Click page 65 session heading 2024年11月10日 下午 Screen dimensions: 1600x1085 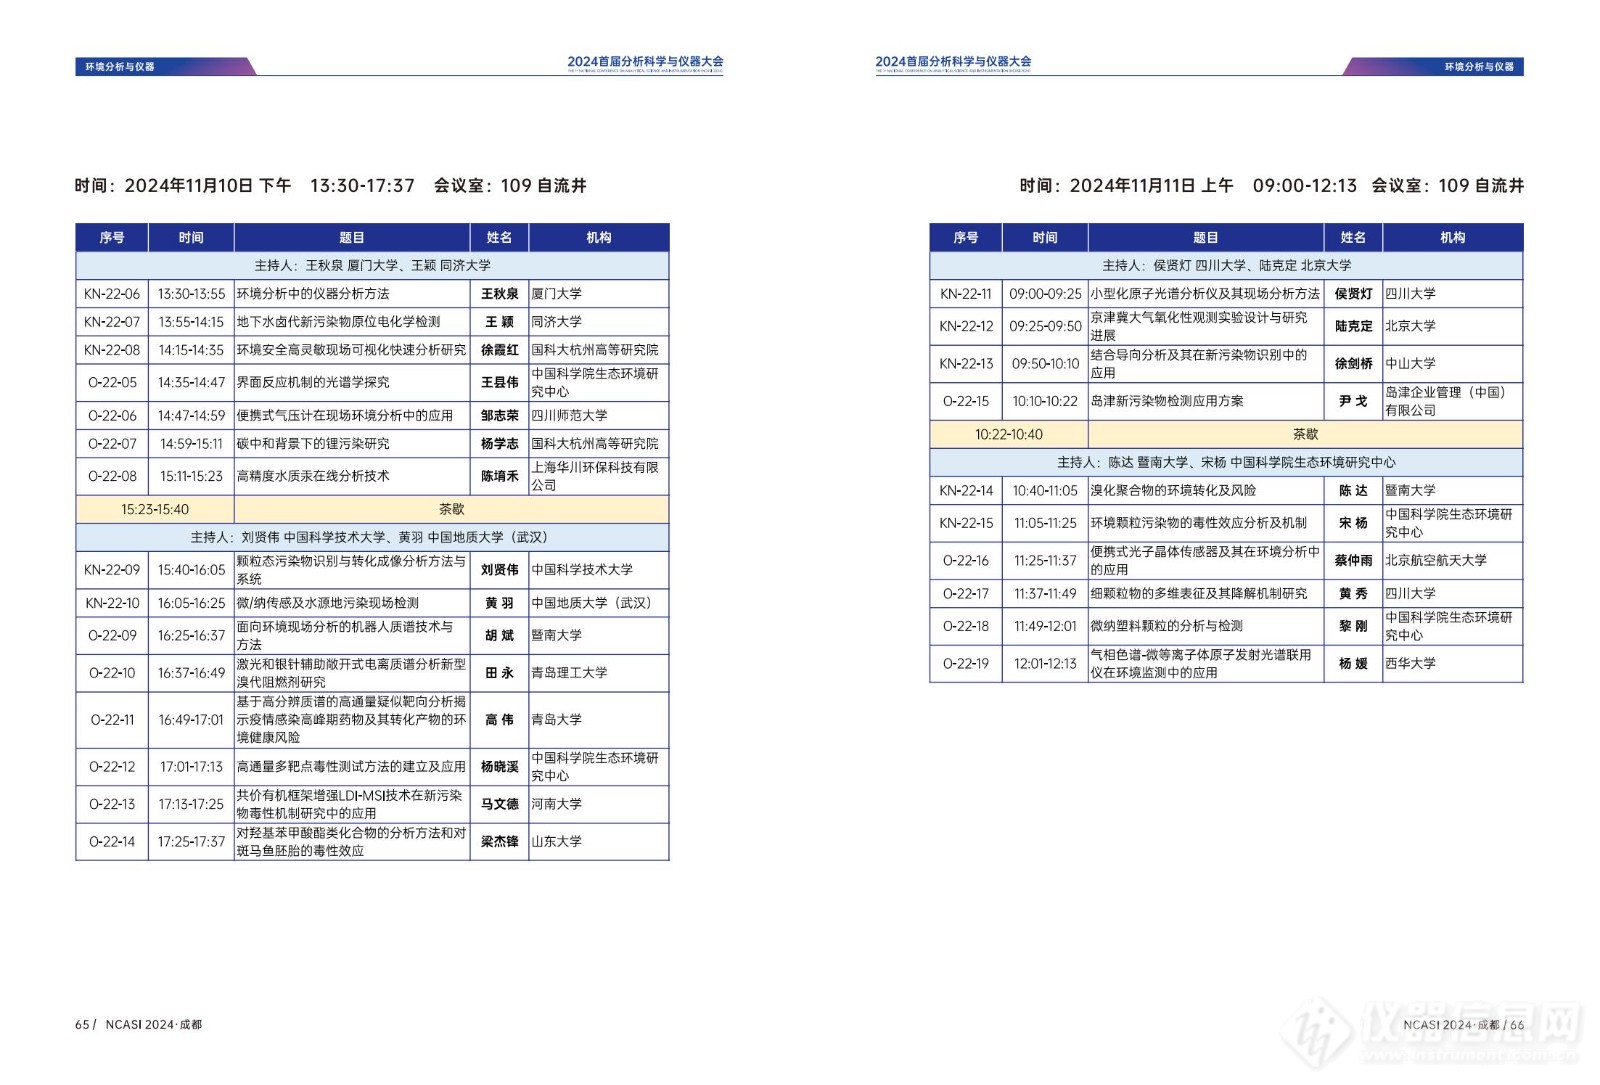330,186
